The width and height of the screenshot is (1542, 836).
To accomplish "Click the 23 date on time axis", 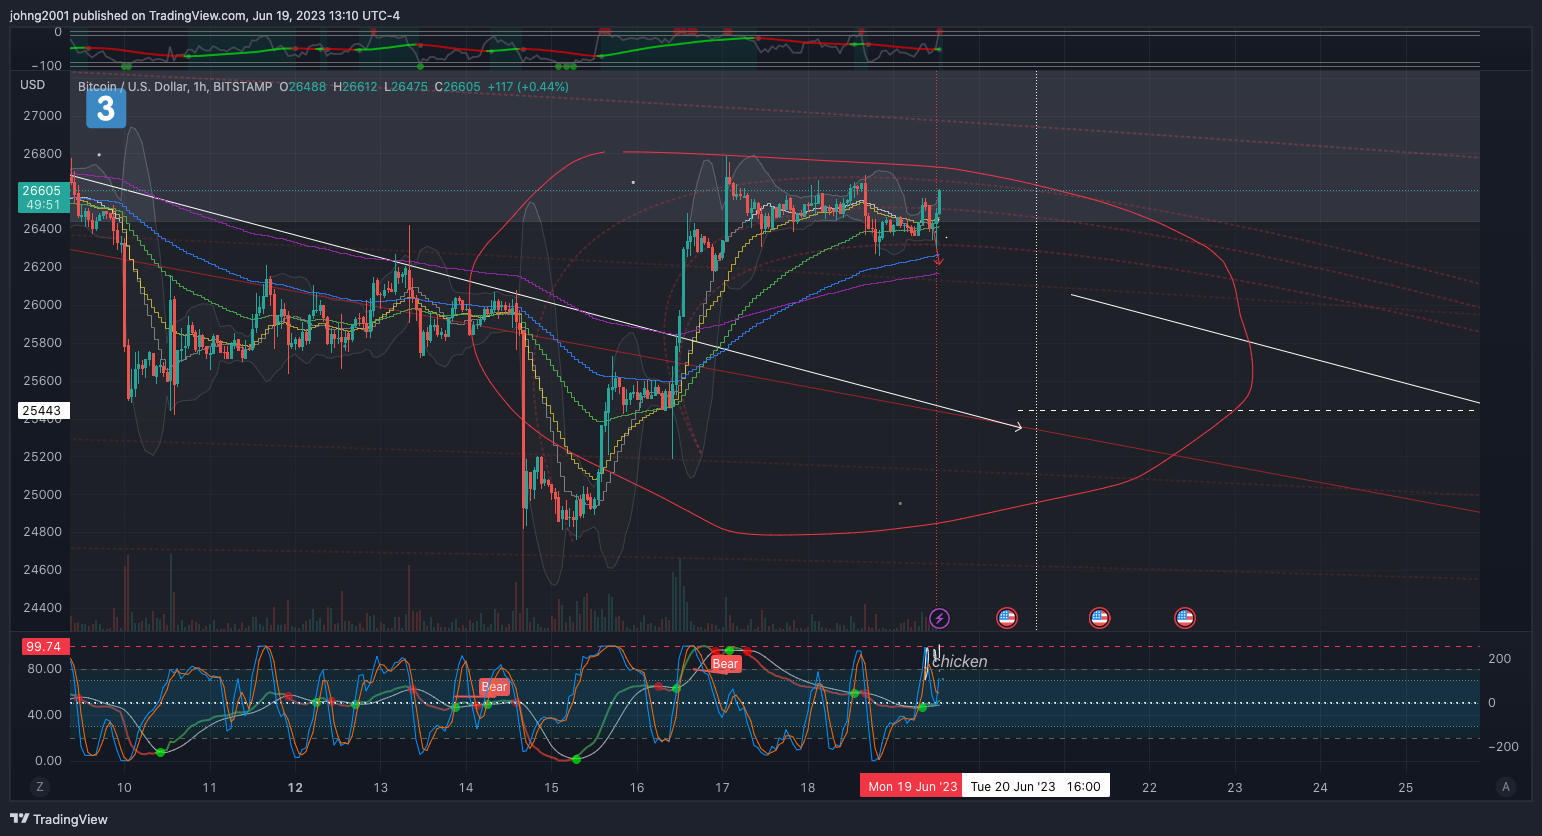I will (1235, 788).
